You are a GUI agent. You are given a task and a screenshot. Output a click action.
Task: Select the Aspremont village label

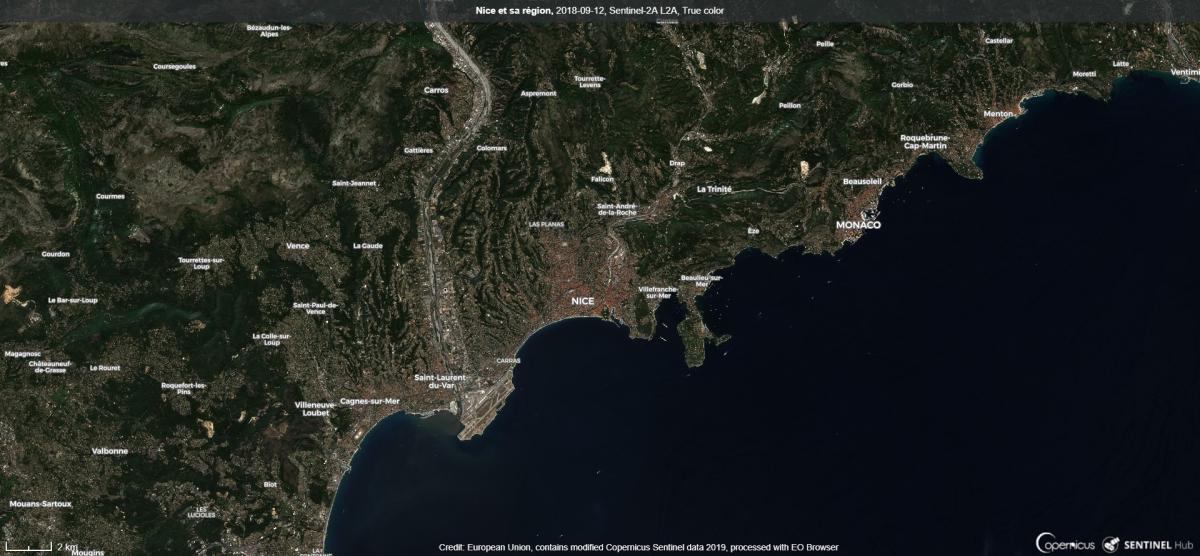pos(539,93)
